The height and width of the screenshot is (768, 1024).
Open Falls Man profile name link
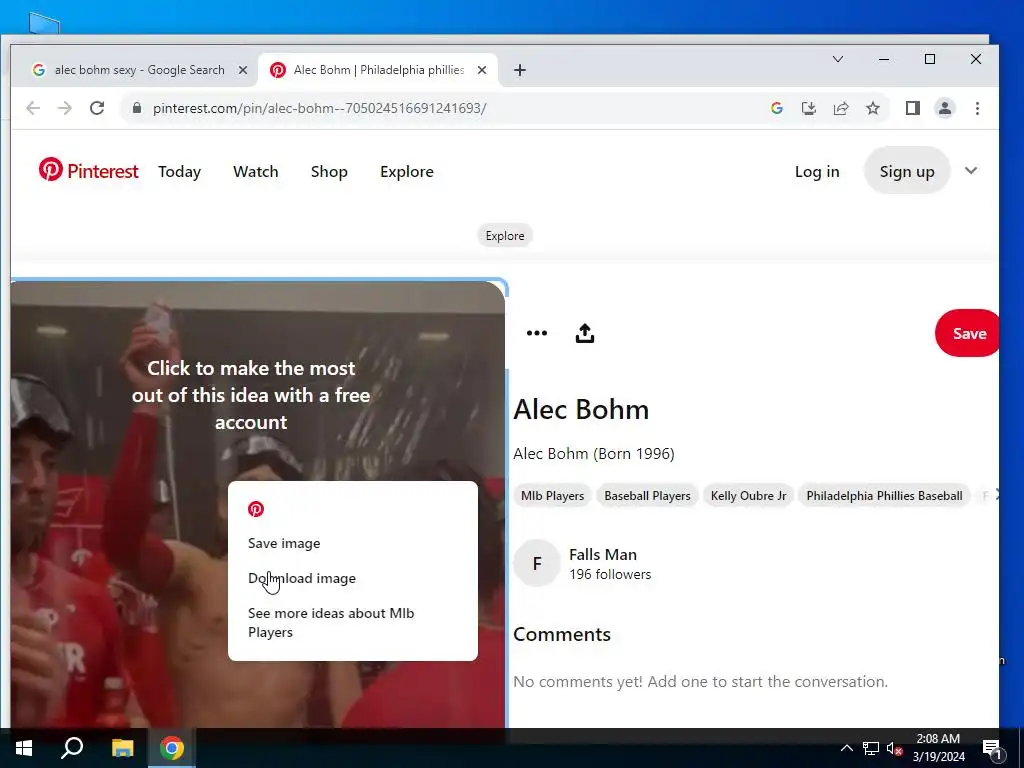[x=603, y=554]
